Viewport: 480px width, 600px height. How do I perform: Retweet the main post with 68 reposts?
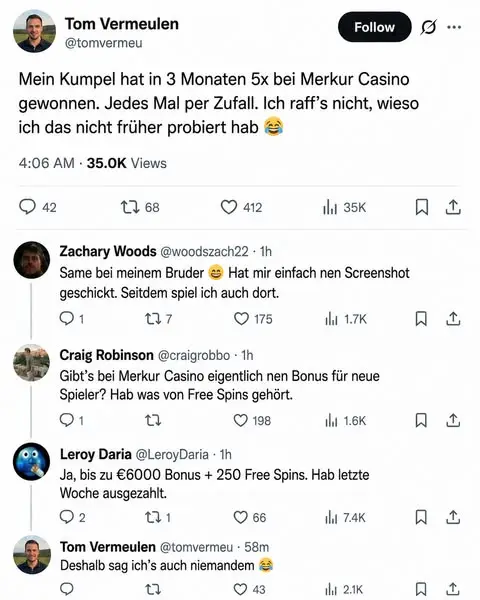(x=140, y=207)
